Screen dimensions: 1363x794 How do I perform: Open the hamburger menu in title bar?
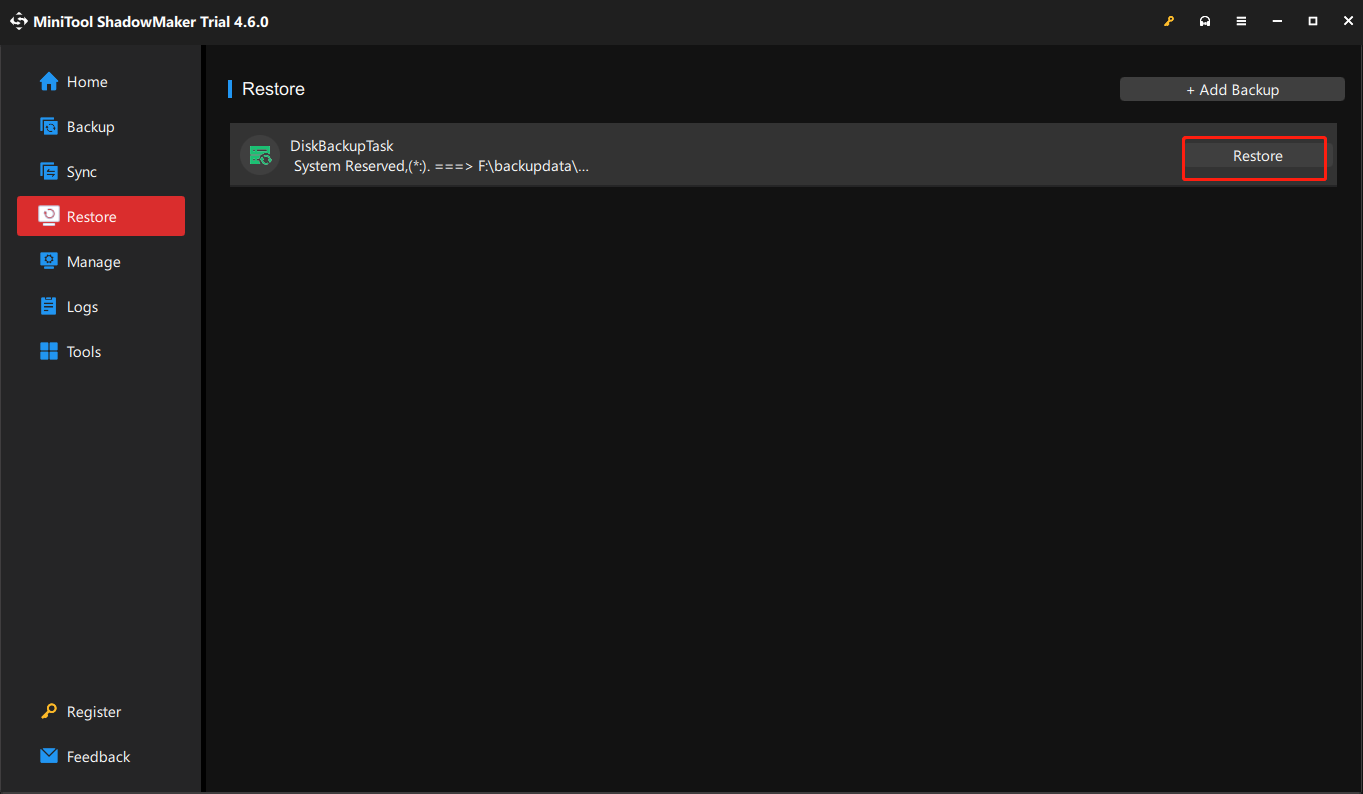click(1241, 21)
